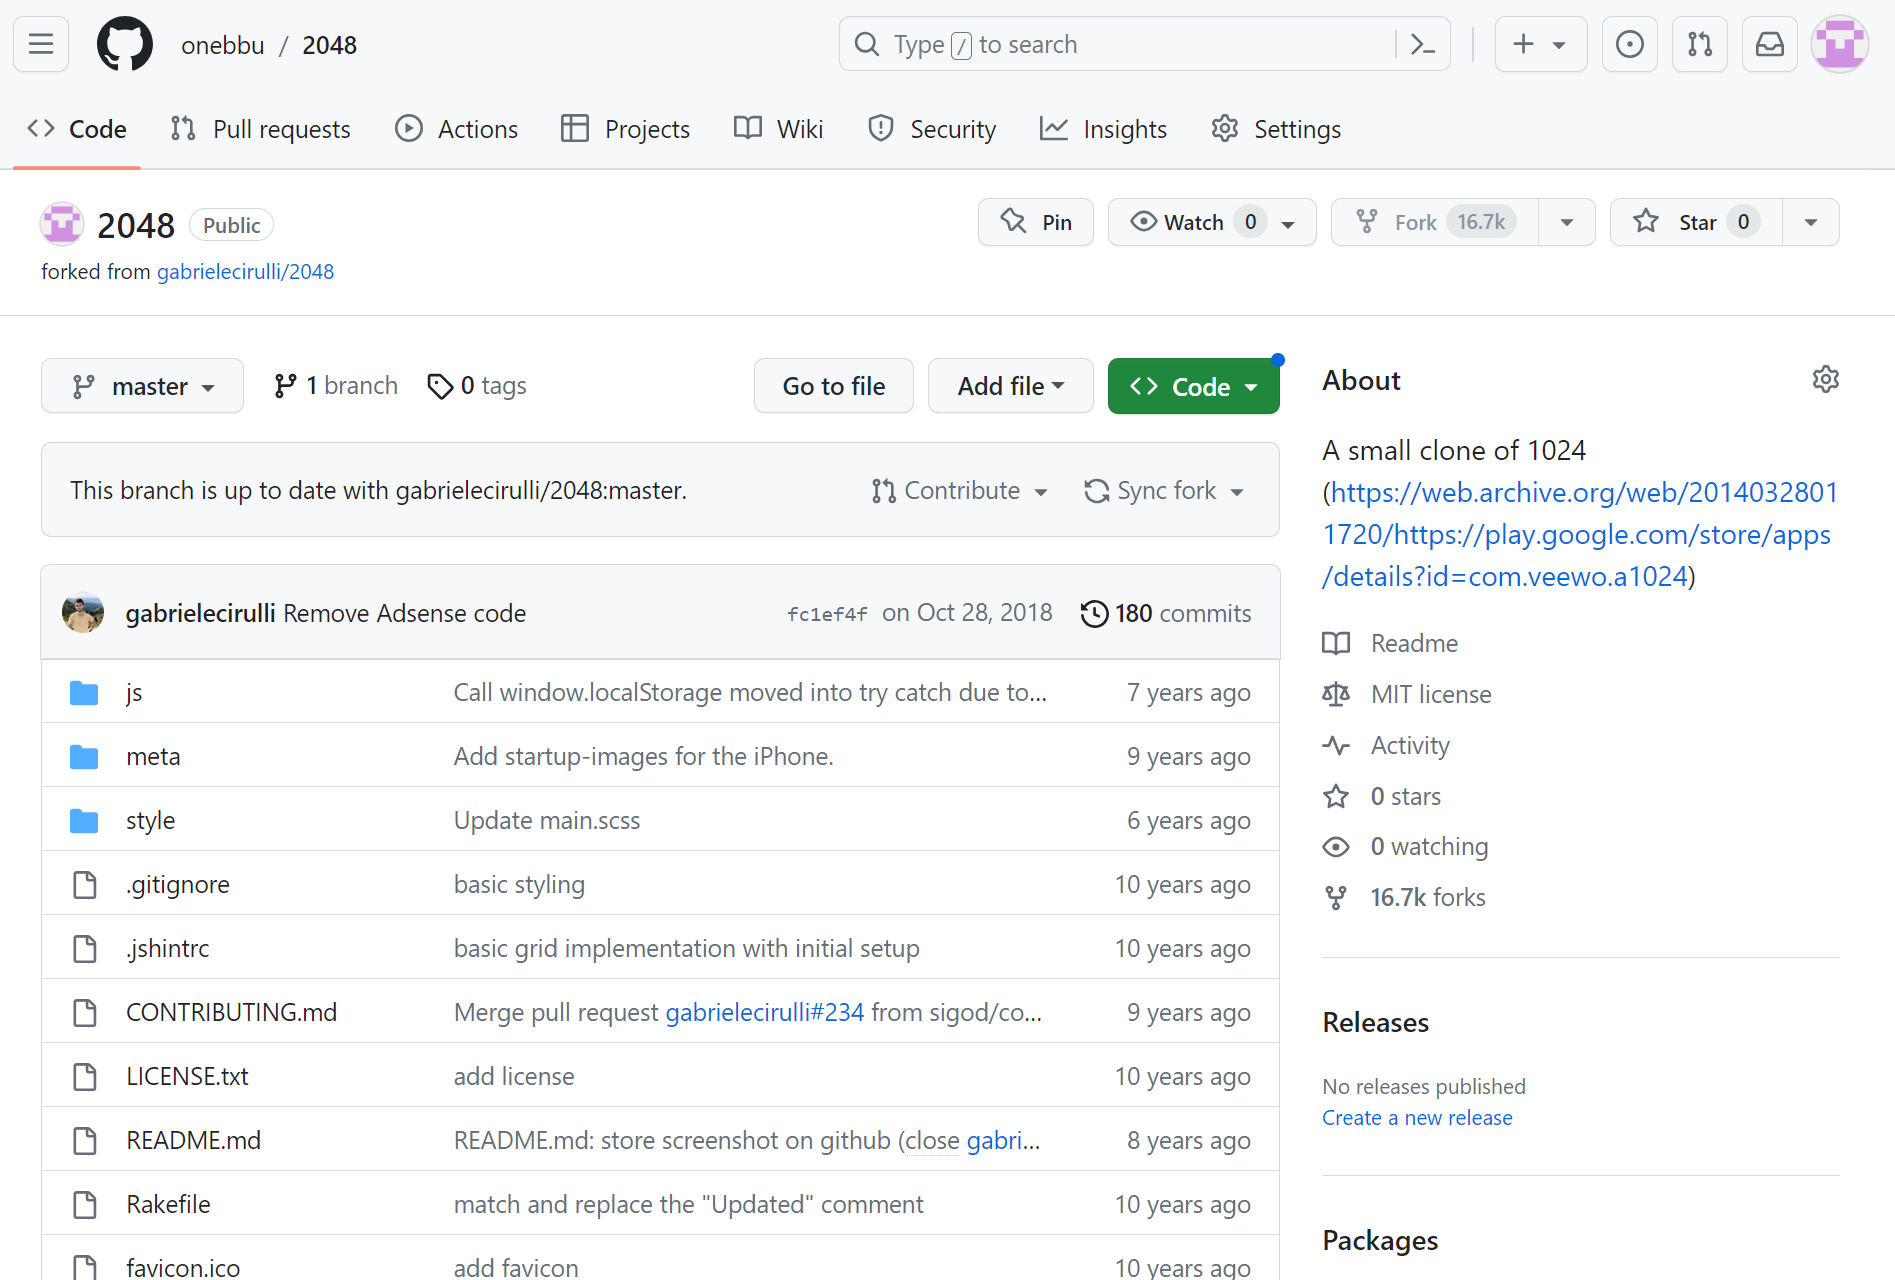
Task: Open the hamburger navigation menu
Action: (41, 44)
